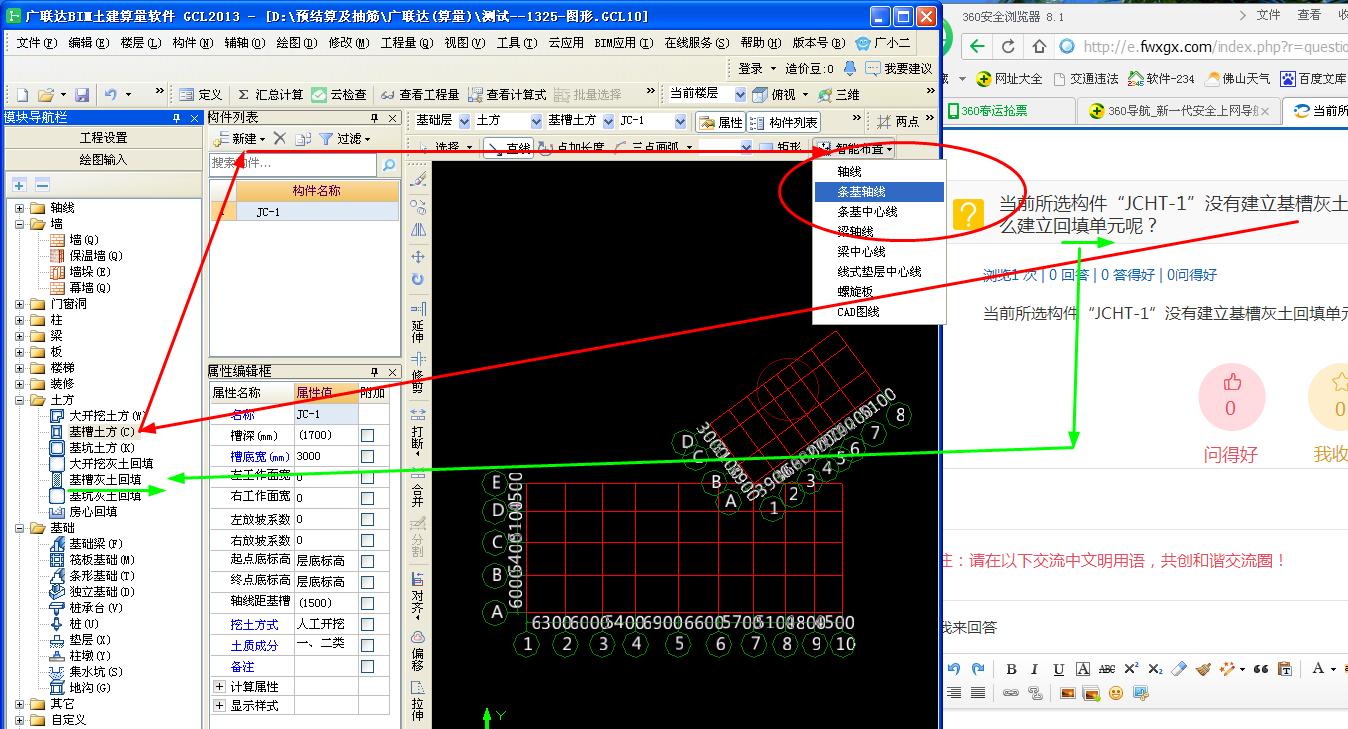Click italic I in answer editor
The image size is (1348, 729).
point(1034,669)
